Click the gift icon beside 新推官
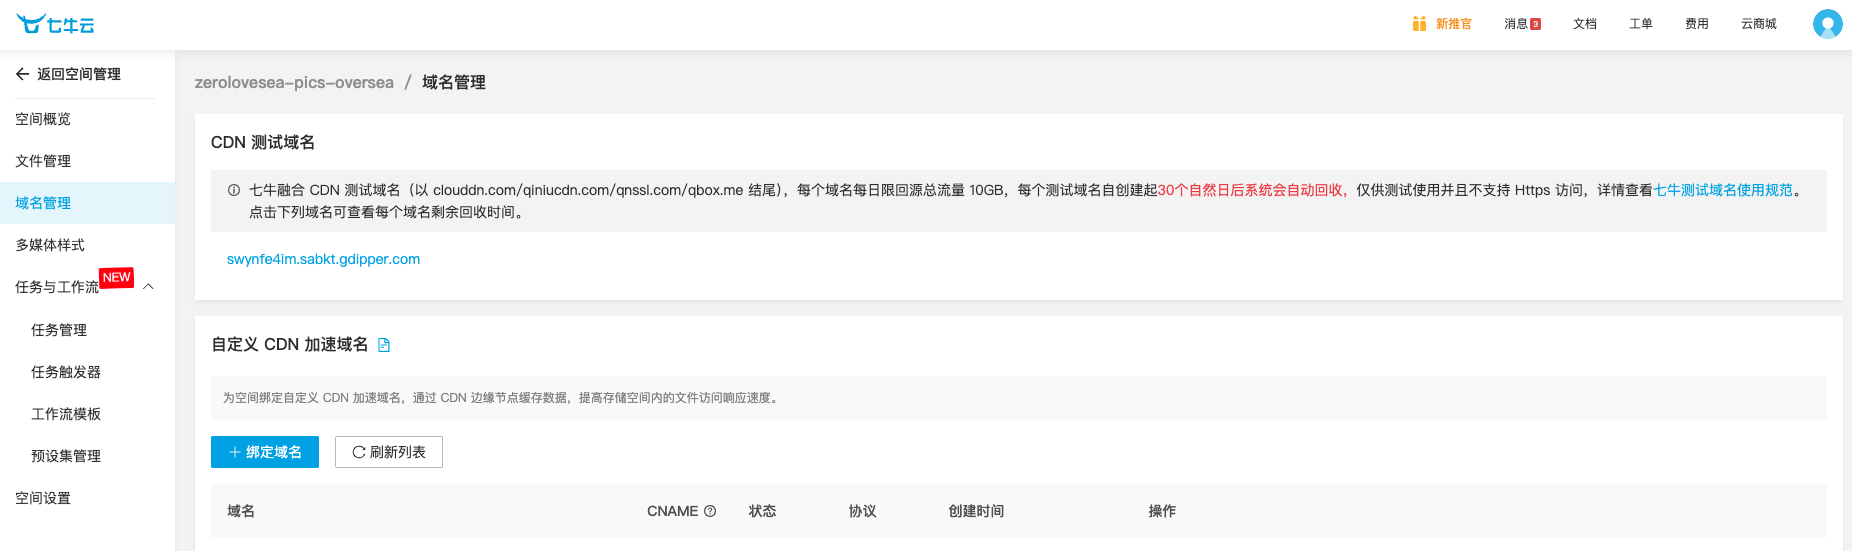The height and width of the screenshot is (551, 1852). [x=1419, y=24]
